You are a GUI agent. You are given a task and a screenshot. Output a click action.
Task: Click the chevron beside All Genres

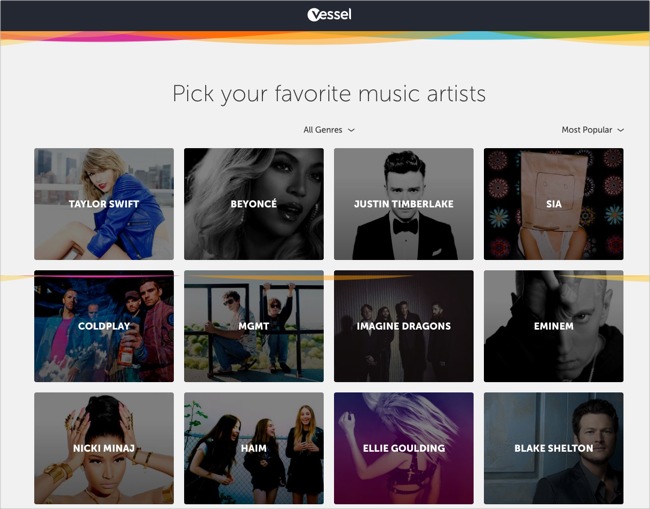(351, 130)
